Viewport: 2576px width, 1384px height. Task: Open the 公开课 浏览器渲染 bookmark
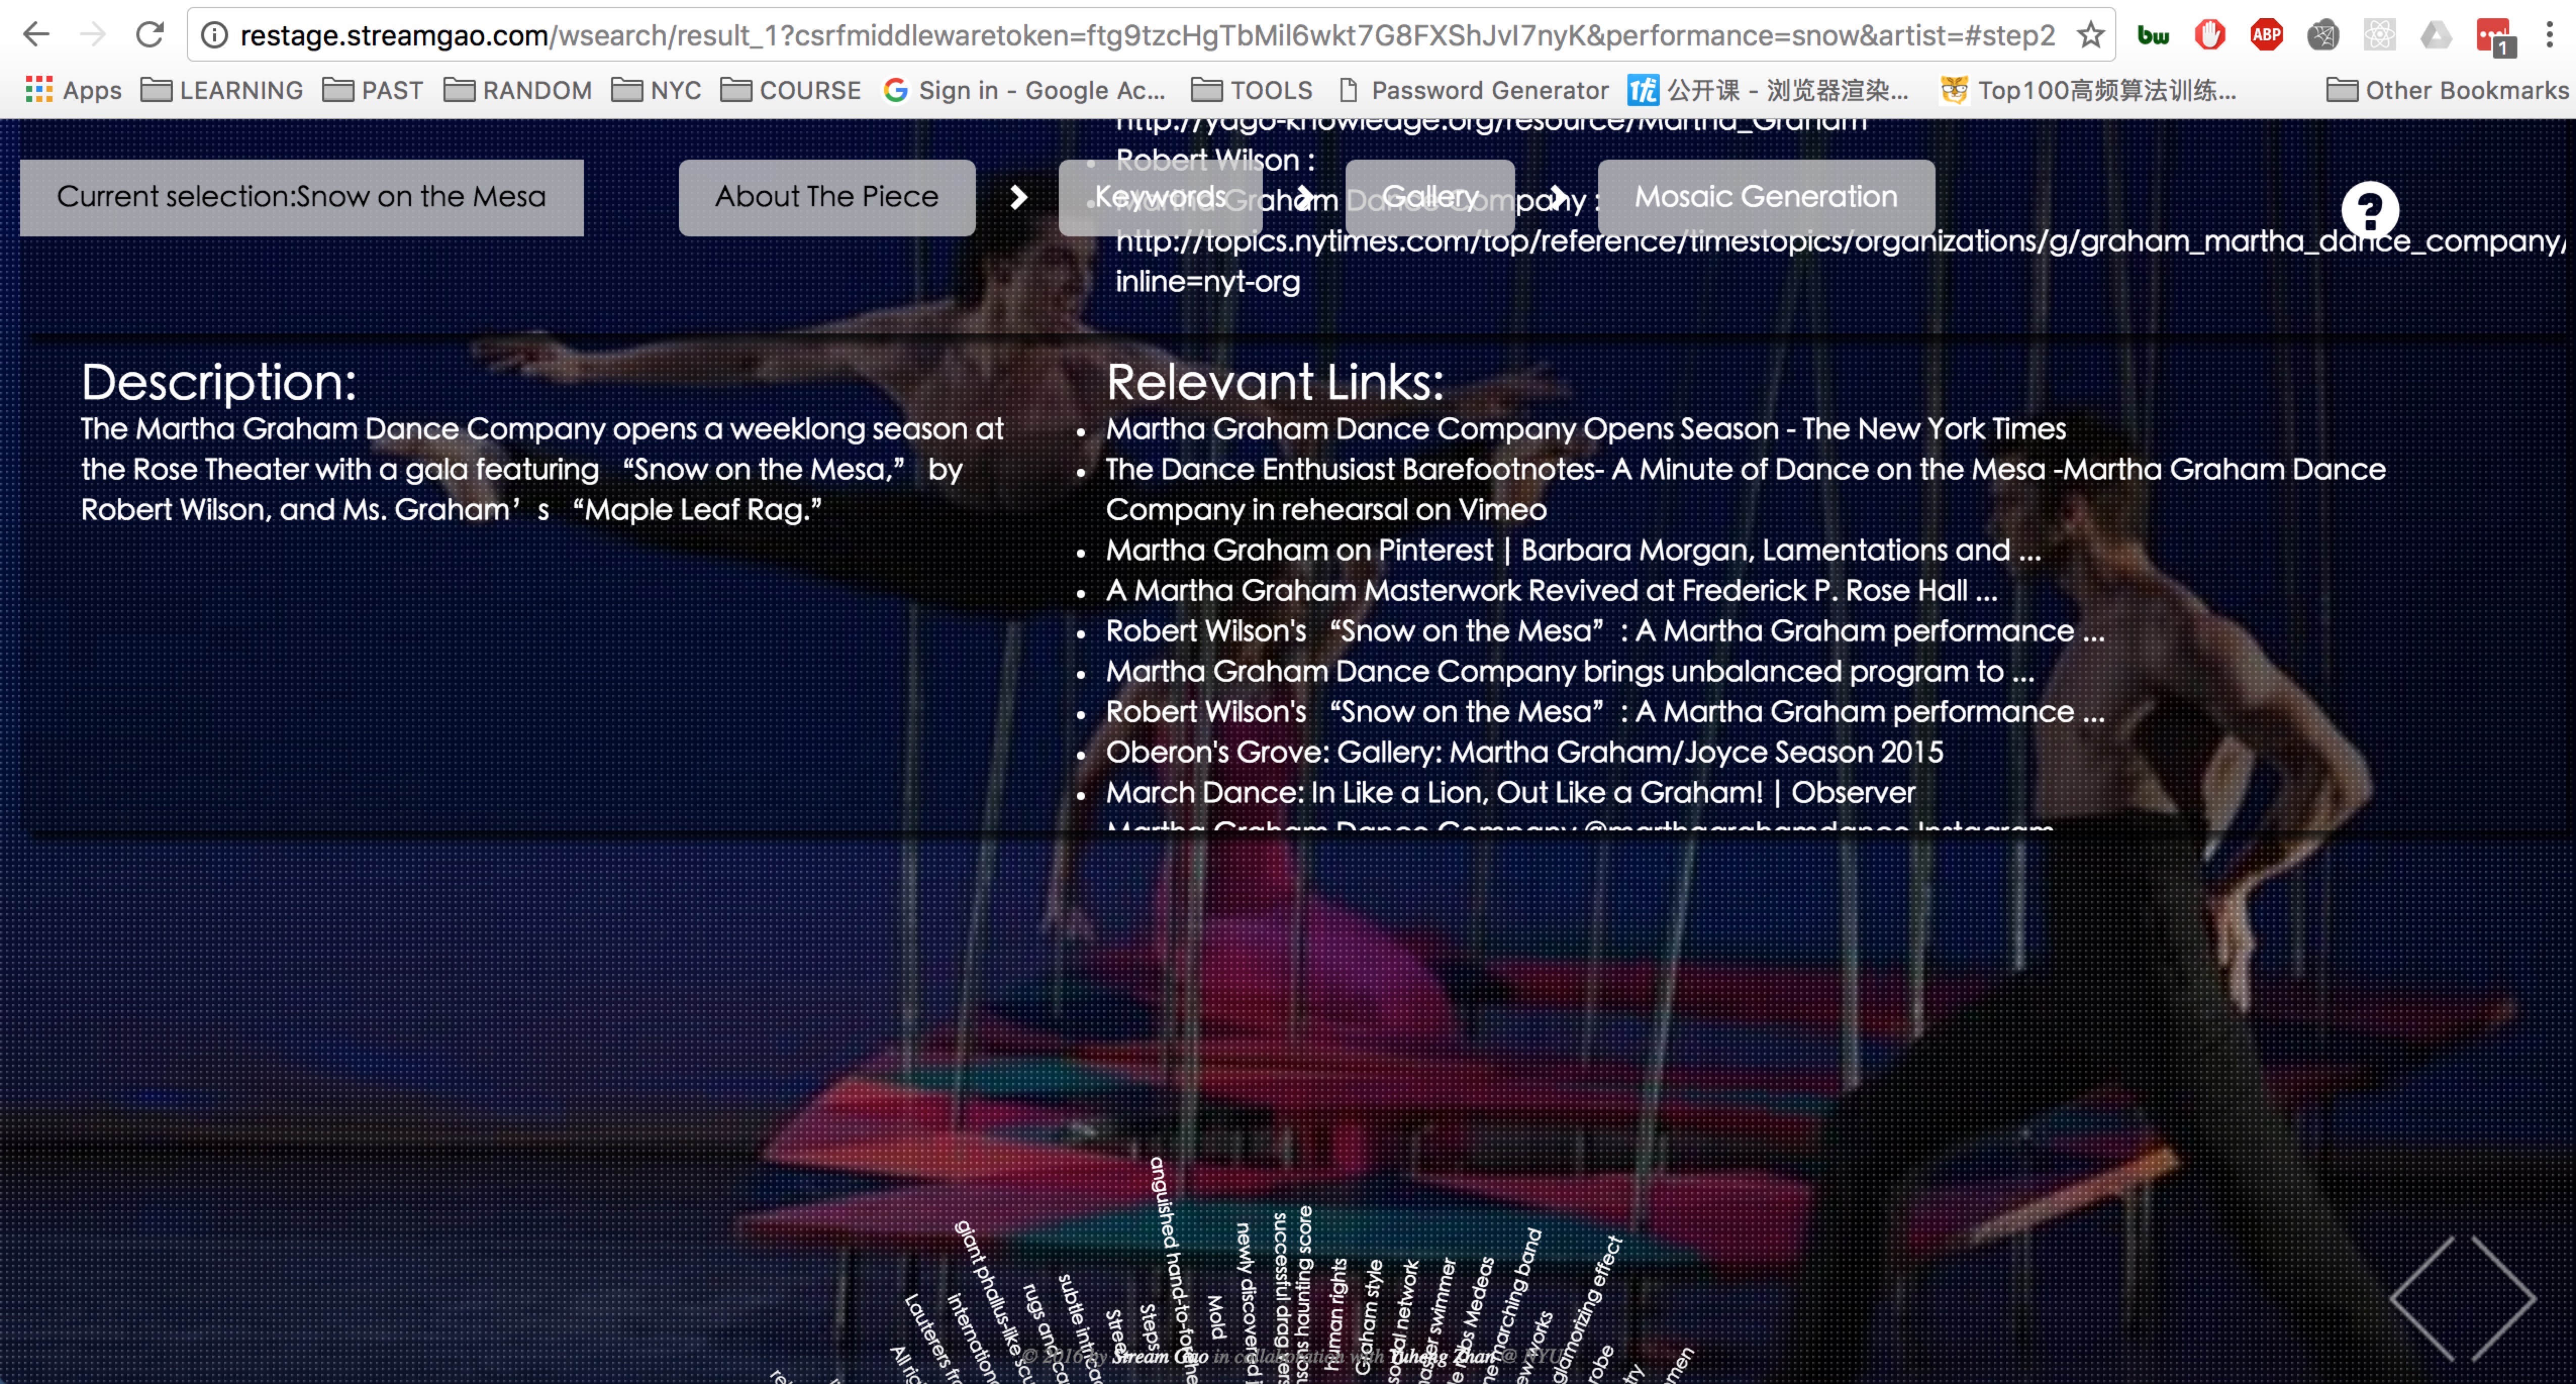click(1768, 90)
